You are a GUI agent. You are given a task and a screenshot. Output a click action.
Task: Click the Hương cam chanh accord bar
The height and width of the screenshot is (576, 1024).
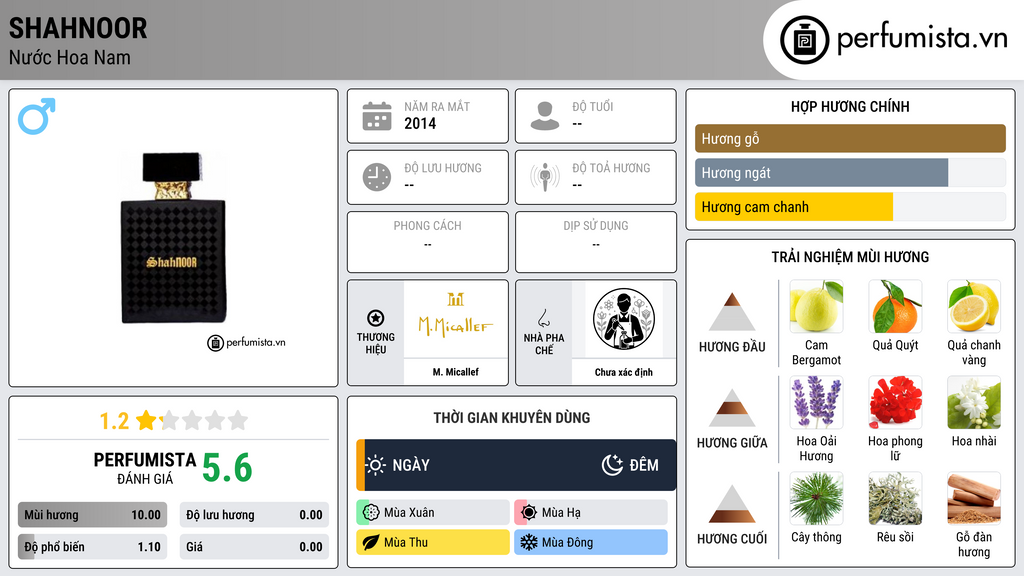[850, 207]
